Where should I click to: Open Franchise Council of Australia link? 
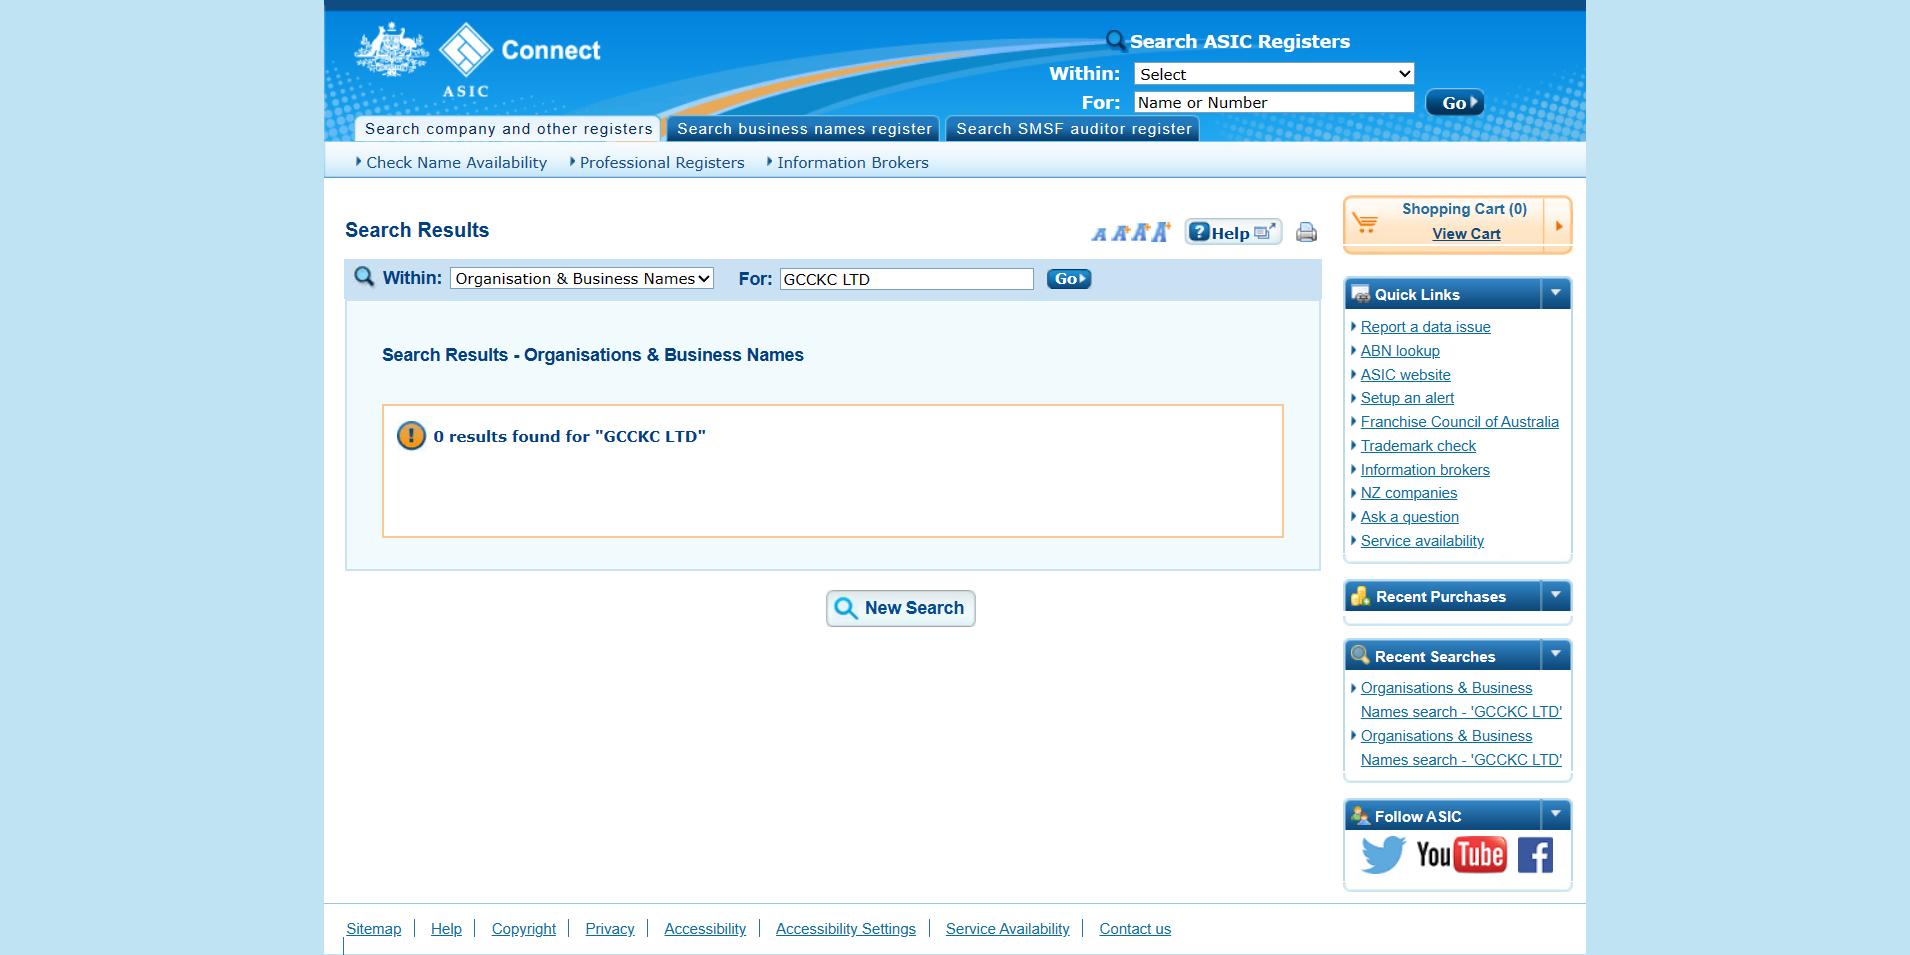coord(1459,422)
